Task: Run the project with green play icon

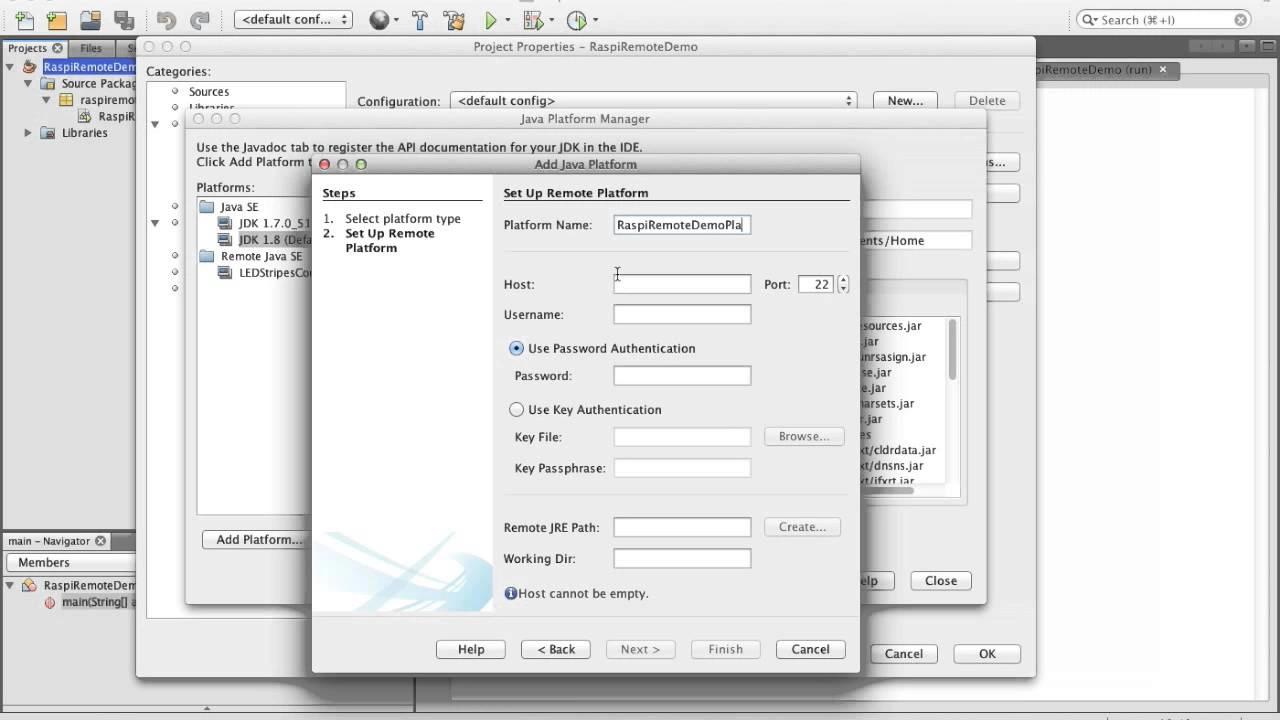Action: pos(490,19)
